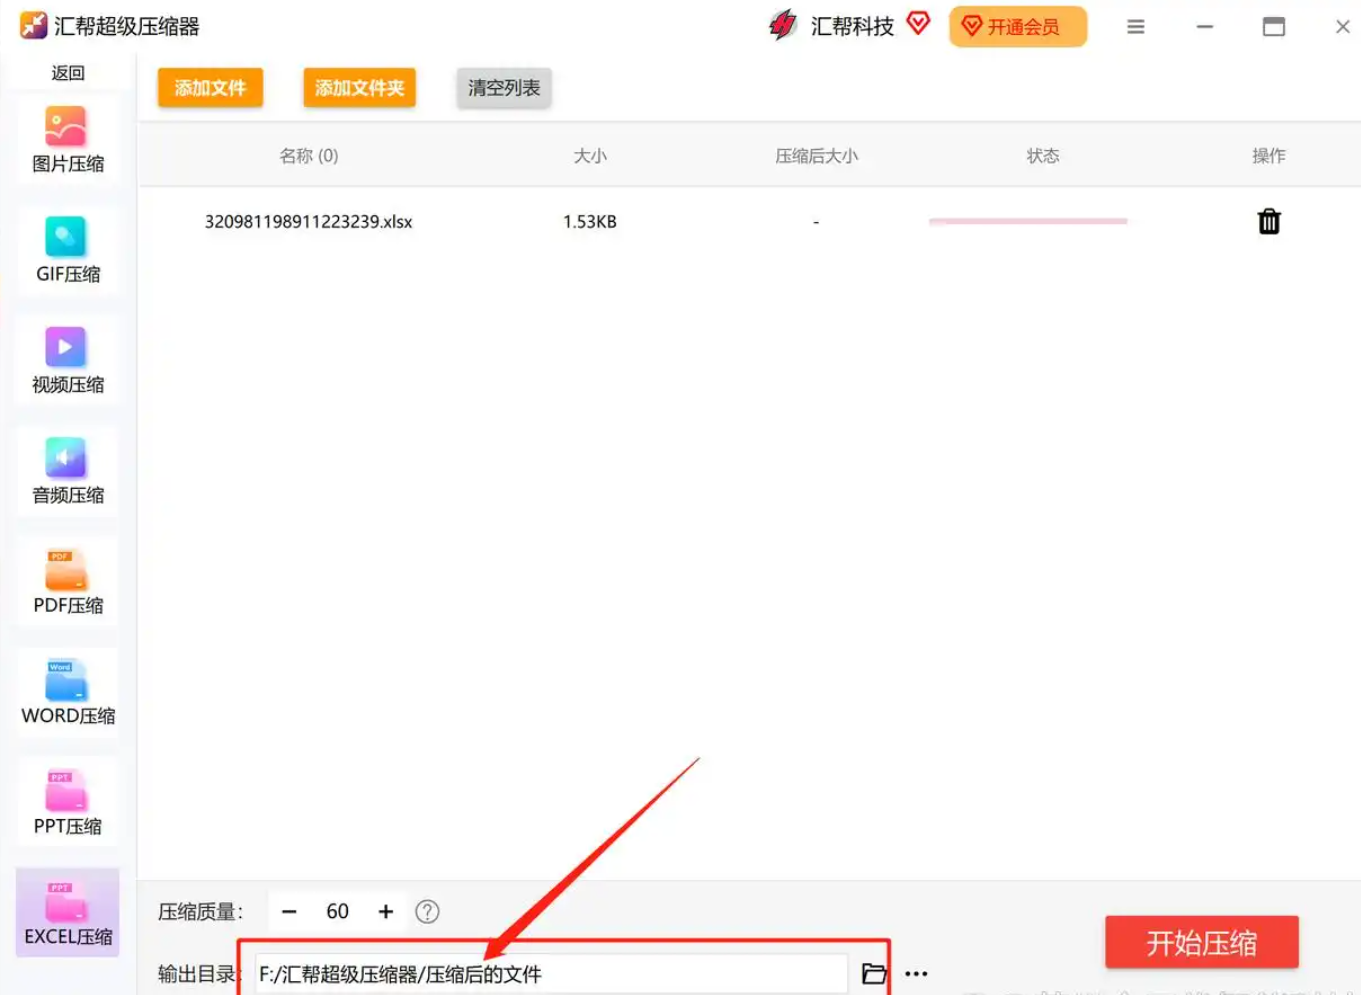1361x995 pixels.
Task: Close the compressor window
Action: pos(1343,27)
